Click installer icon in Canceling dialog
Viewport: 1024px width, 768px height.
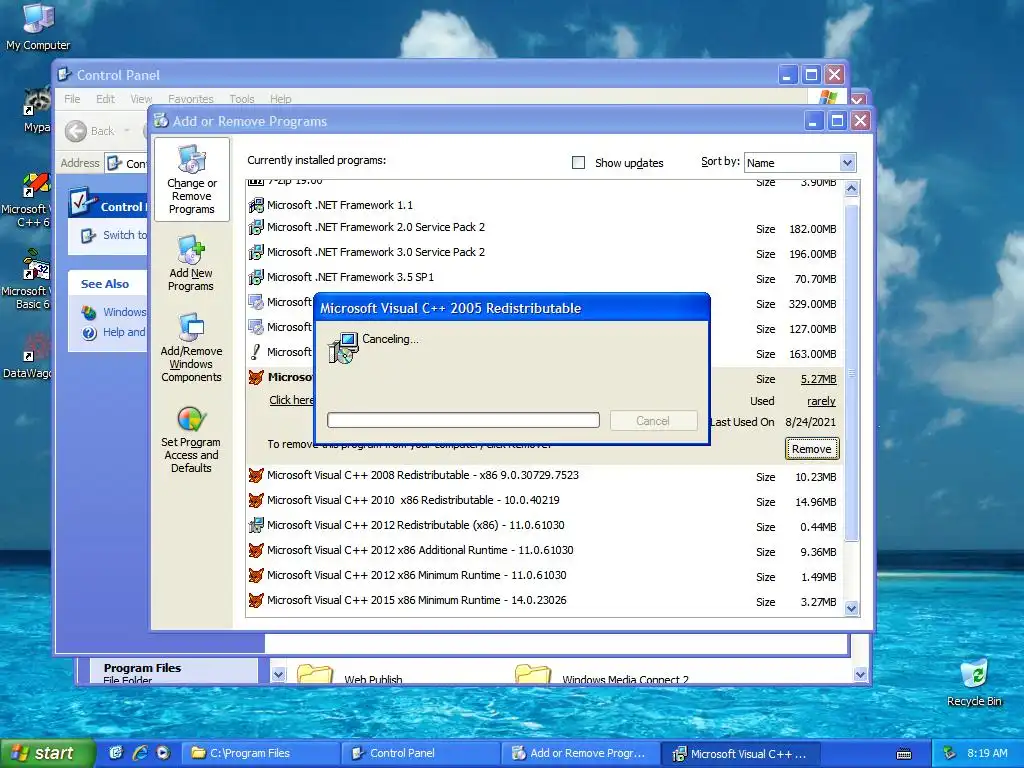[x=344, y=347]
